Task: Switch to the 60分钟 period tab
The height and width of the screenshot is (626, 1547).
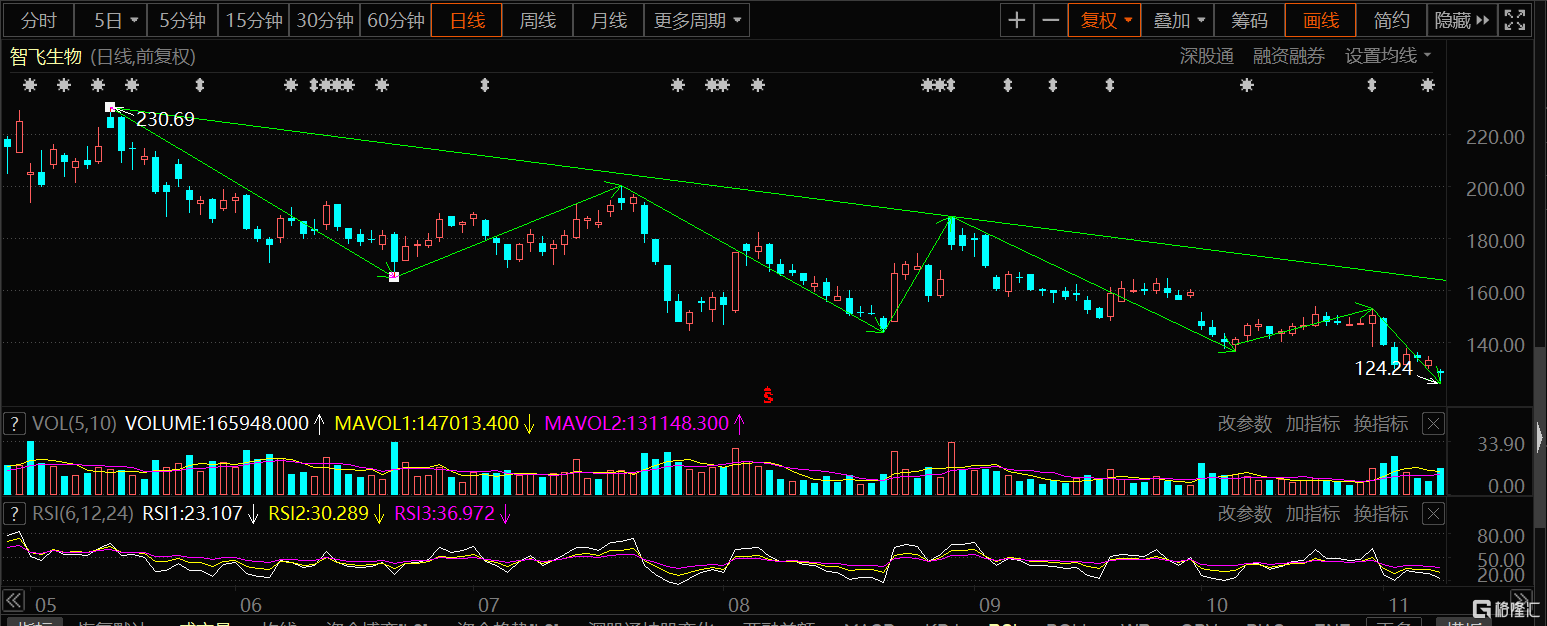Action: [x=395, y=20]
